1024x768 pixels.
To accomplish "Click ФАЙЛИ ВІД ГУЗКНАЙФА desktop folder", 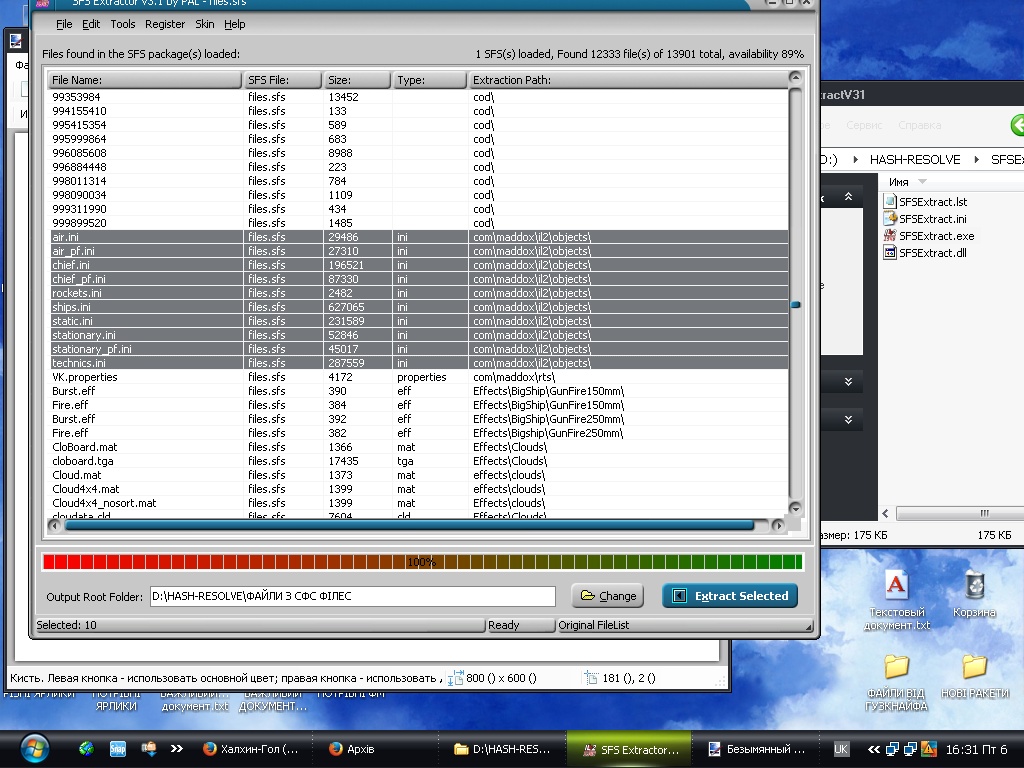I will (x=896, y=681).
